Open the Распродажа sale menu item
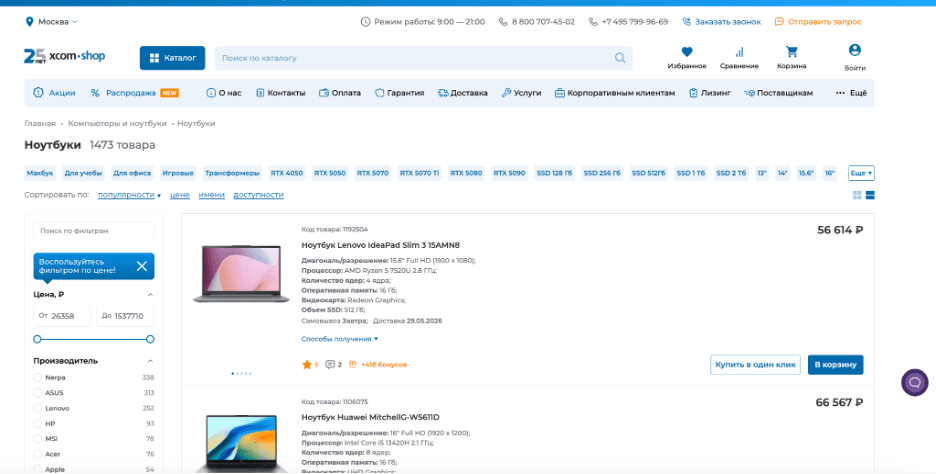Image resolution: width=936 pixels, height=474 pixels. pyautogui.click(x=134, y=93)
